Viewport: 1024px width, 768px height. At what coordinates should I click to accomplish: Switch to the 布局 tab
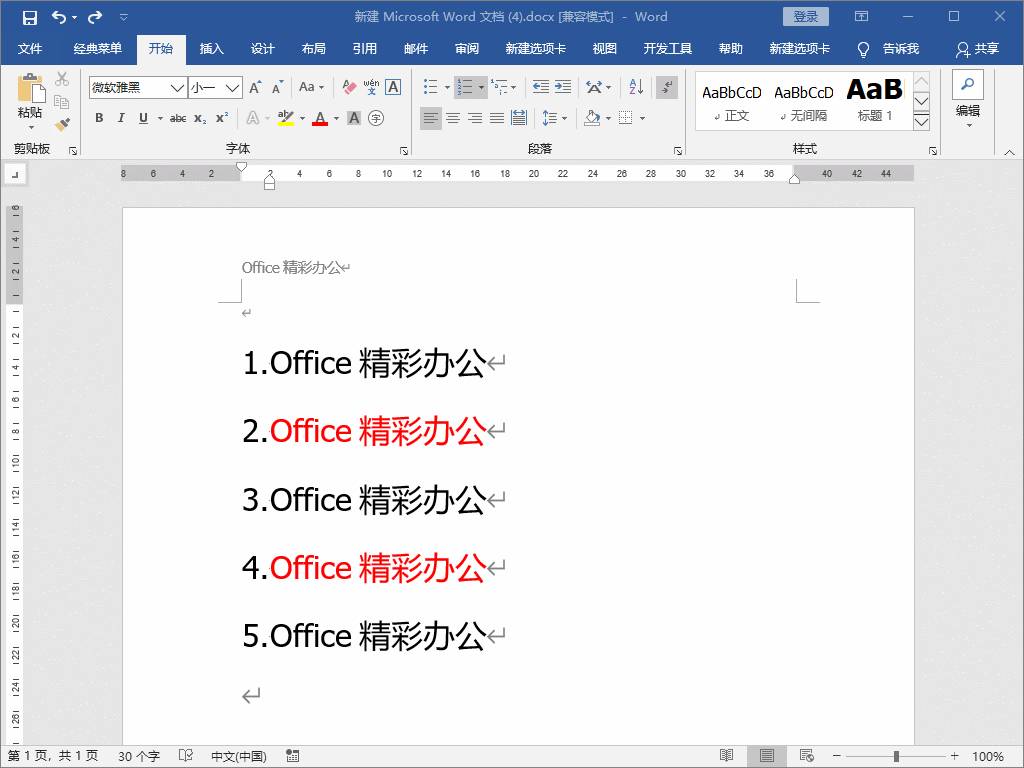tap(313, 49)
